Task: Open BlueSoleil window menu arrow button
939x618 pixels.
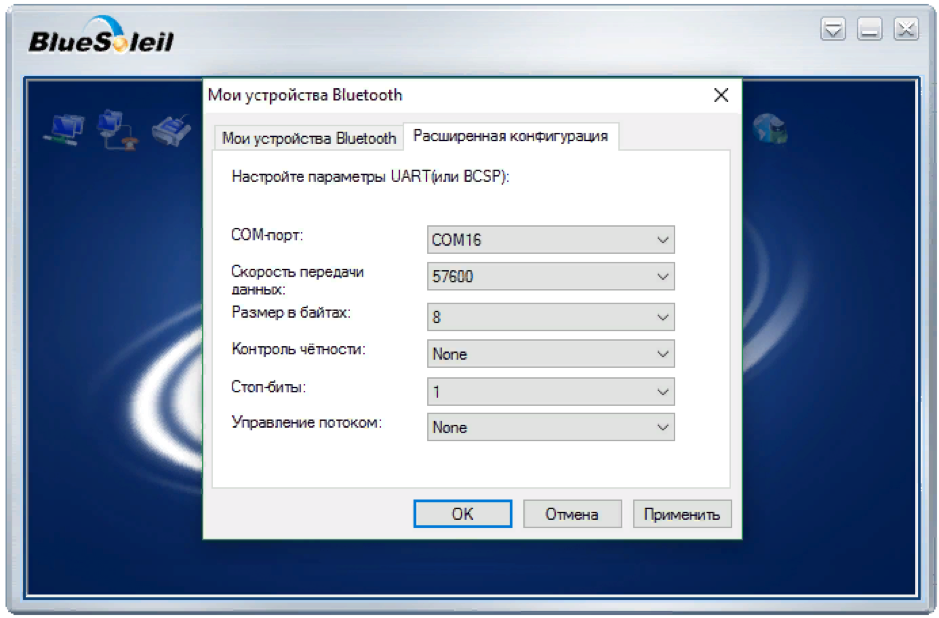Action: (833, 29)
